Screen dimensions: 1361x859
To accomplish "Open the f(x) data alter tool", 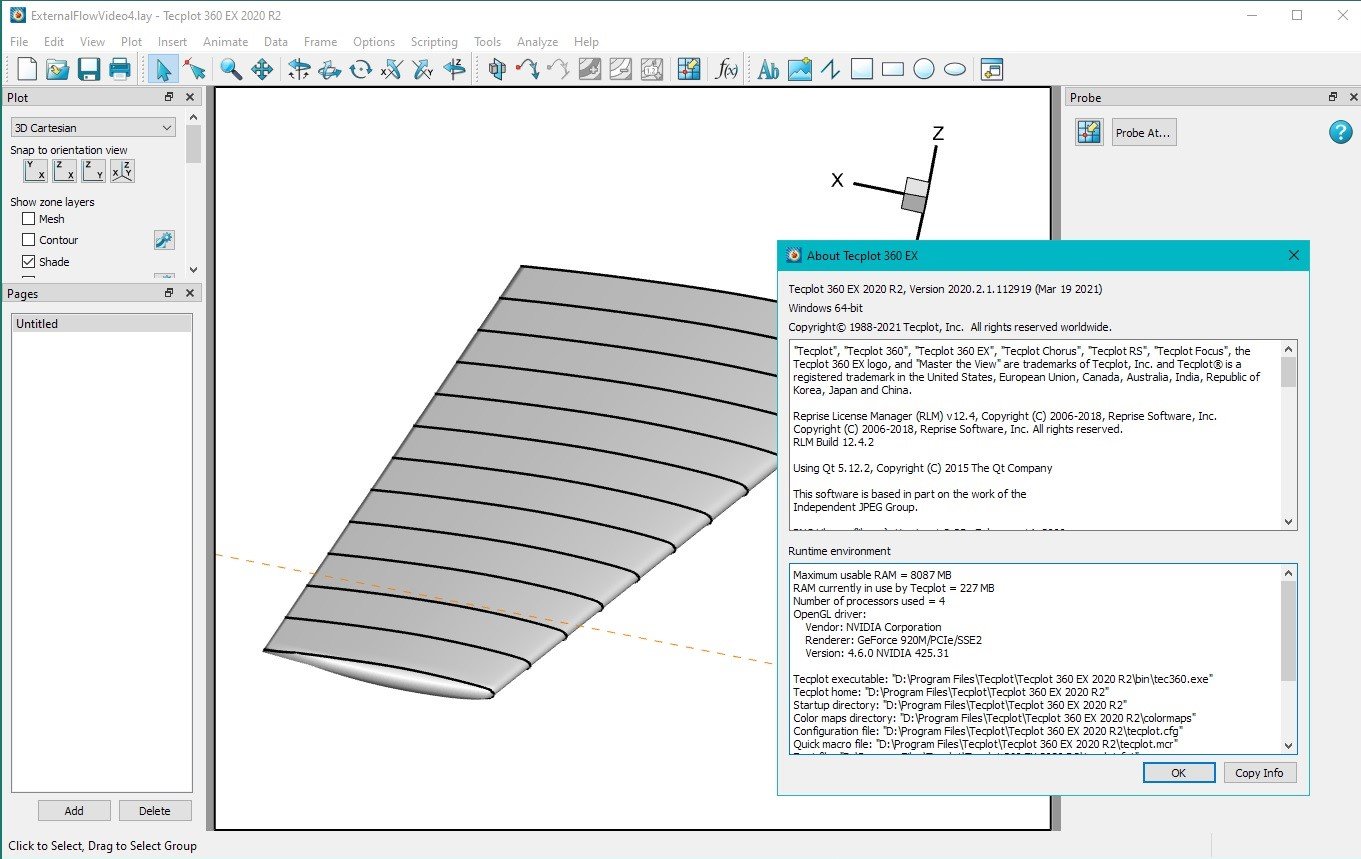I will pos(727,69).
